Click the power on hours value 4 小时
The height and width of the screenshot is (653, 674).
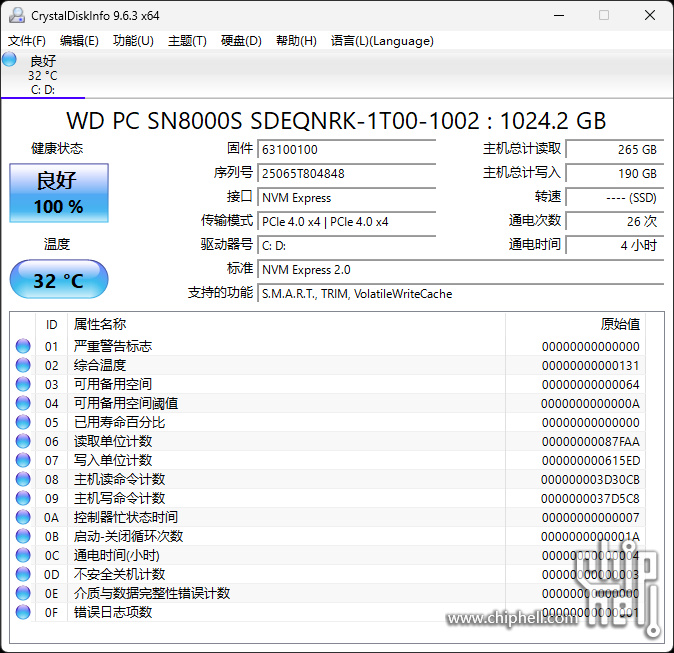tap(615, 246)
